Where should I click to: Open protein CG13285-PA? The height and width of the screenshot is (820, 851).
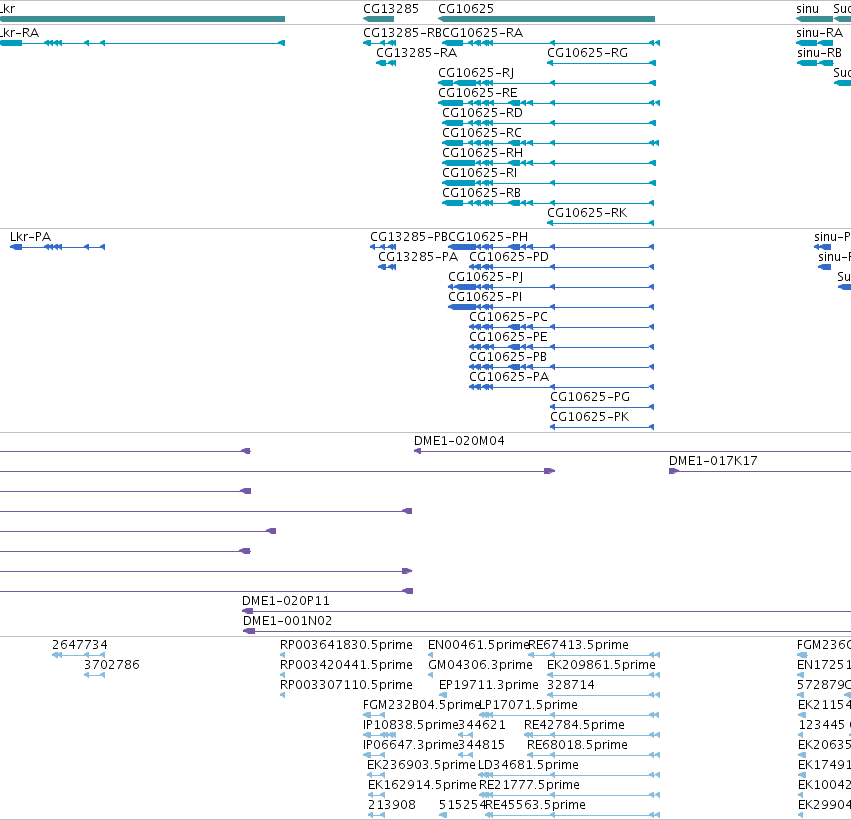pos(418,257)
